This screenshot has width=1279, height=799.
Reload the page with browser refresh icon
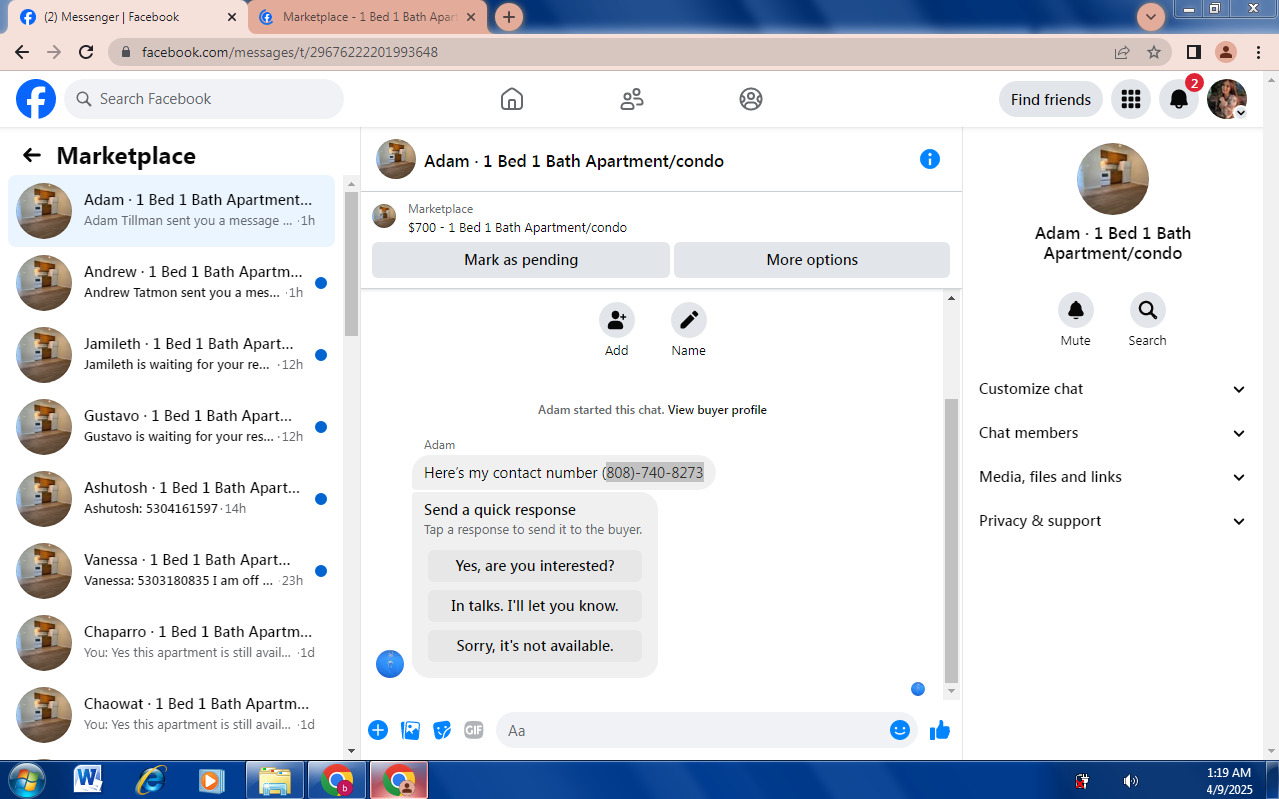coord(86,52)
